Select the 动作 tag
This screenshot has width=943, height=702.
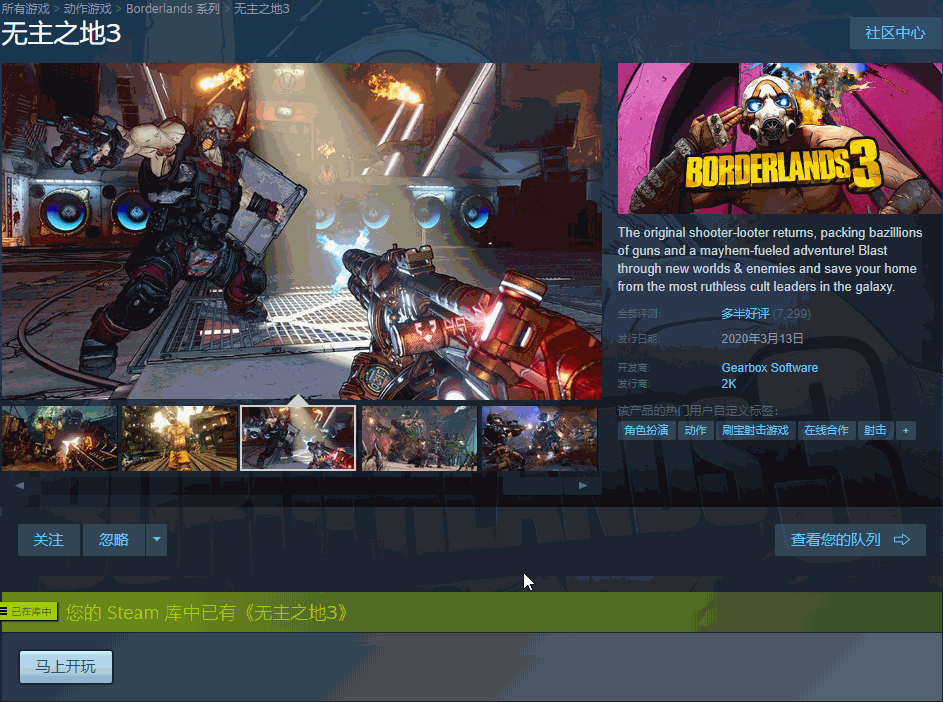[695, 430]
